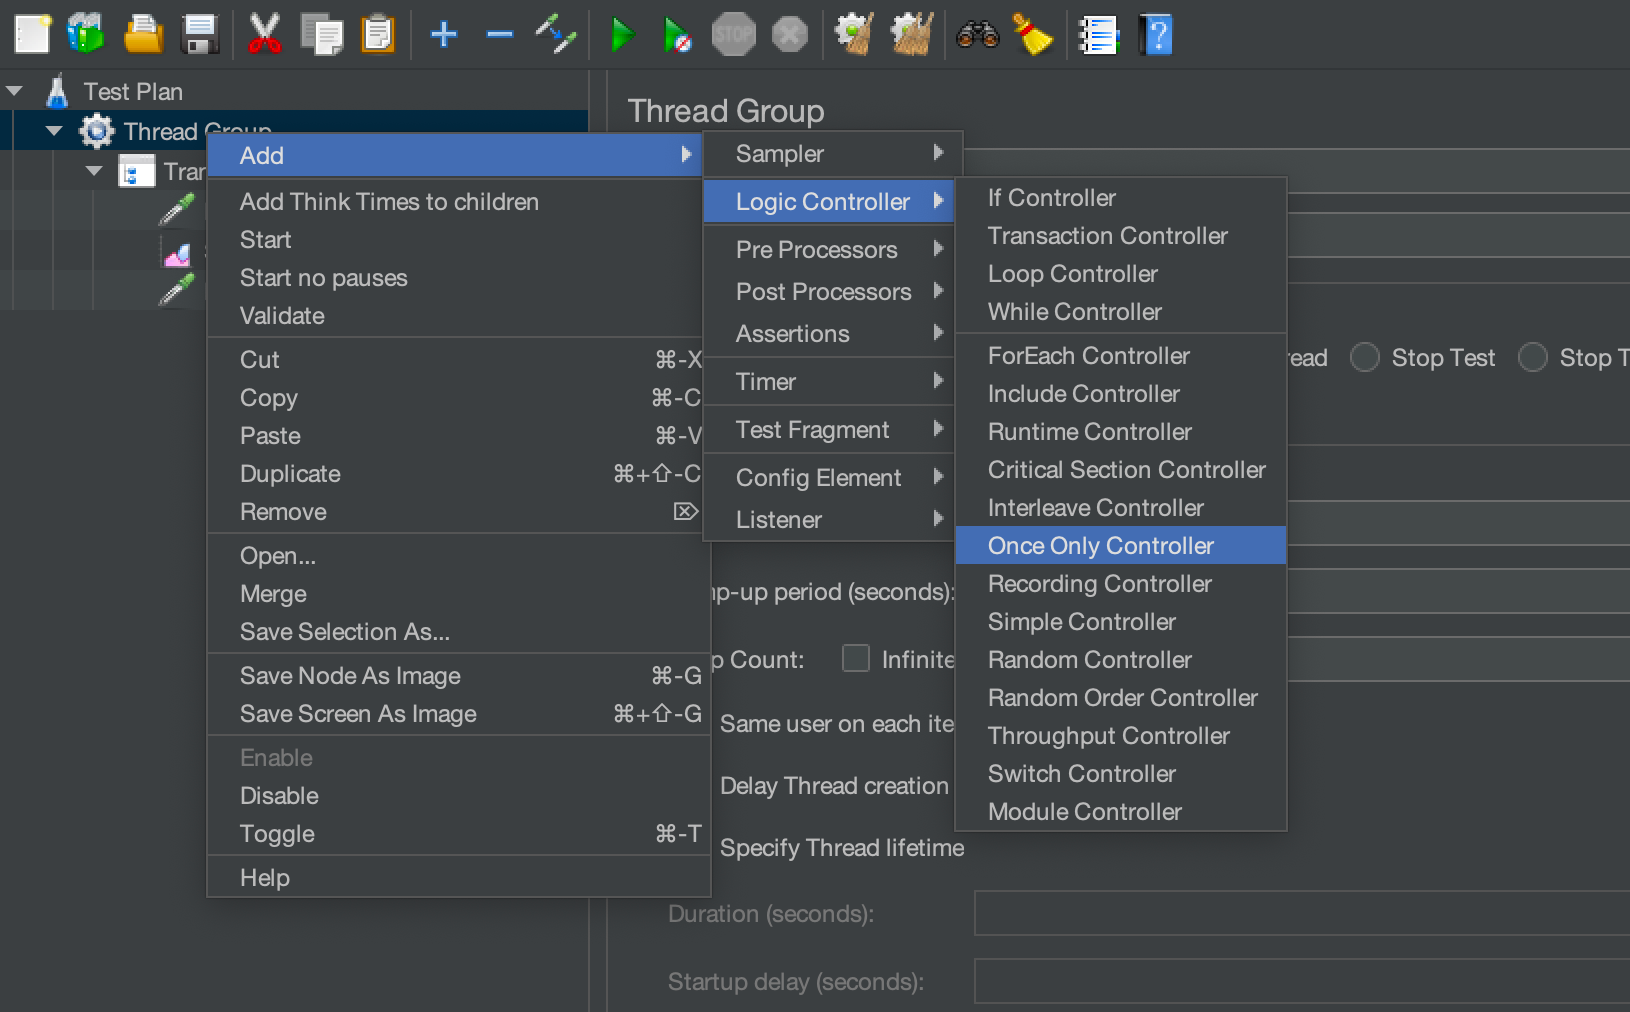This screenshot has height=1012, width=1630.
Task: Click the Stop test icon
Action: pos(733,35)
